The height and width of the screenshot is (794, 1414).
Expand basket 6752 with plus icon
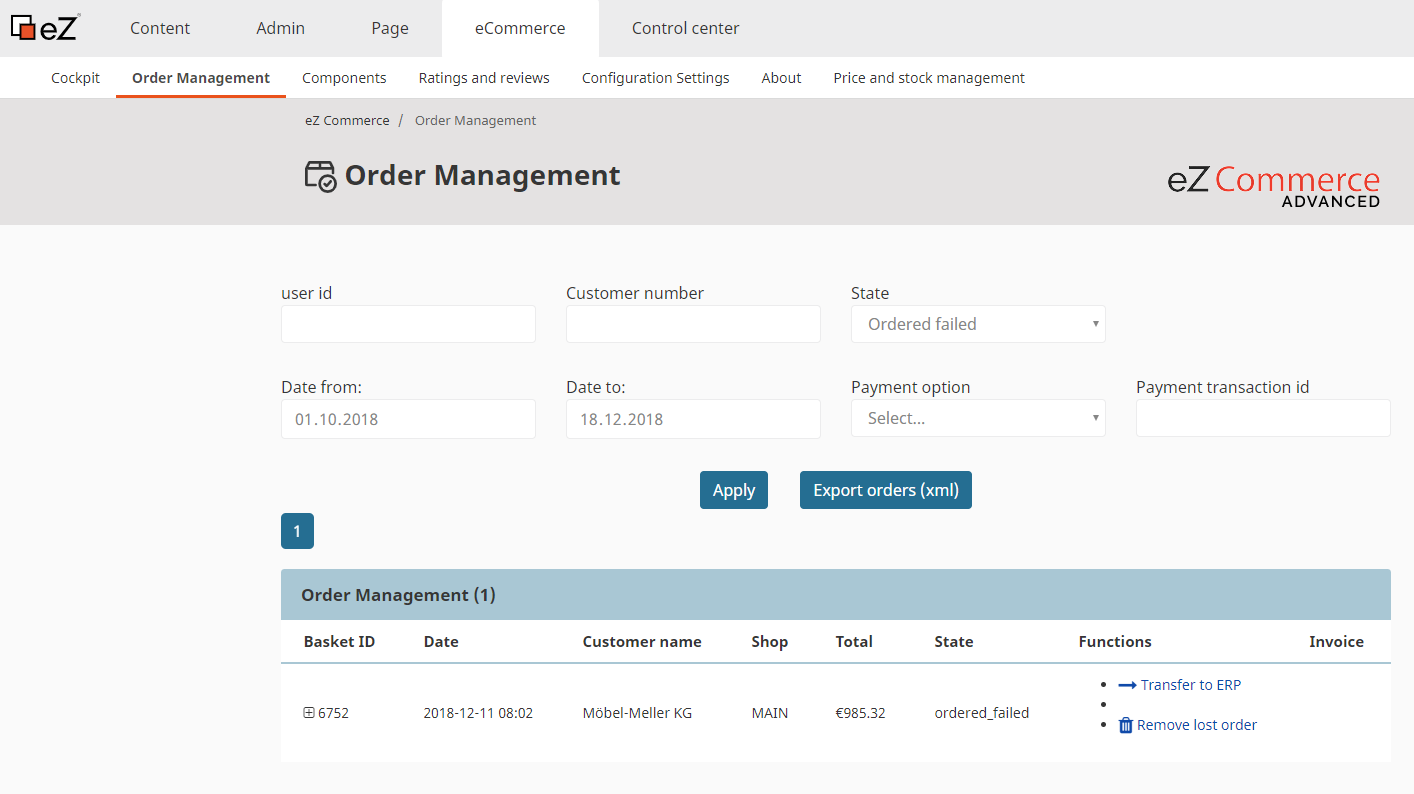pyautogui.click(x=309, y=713)
